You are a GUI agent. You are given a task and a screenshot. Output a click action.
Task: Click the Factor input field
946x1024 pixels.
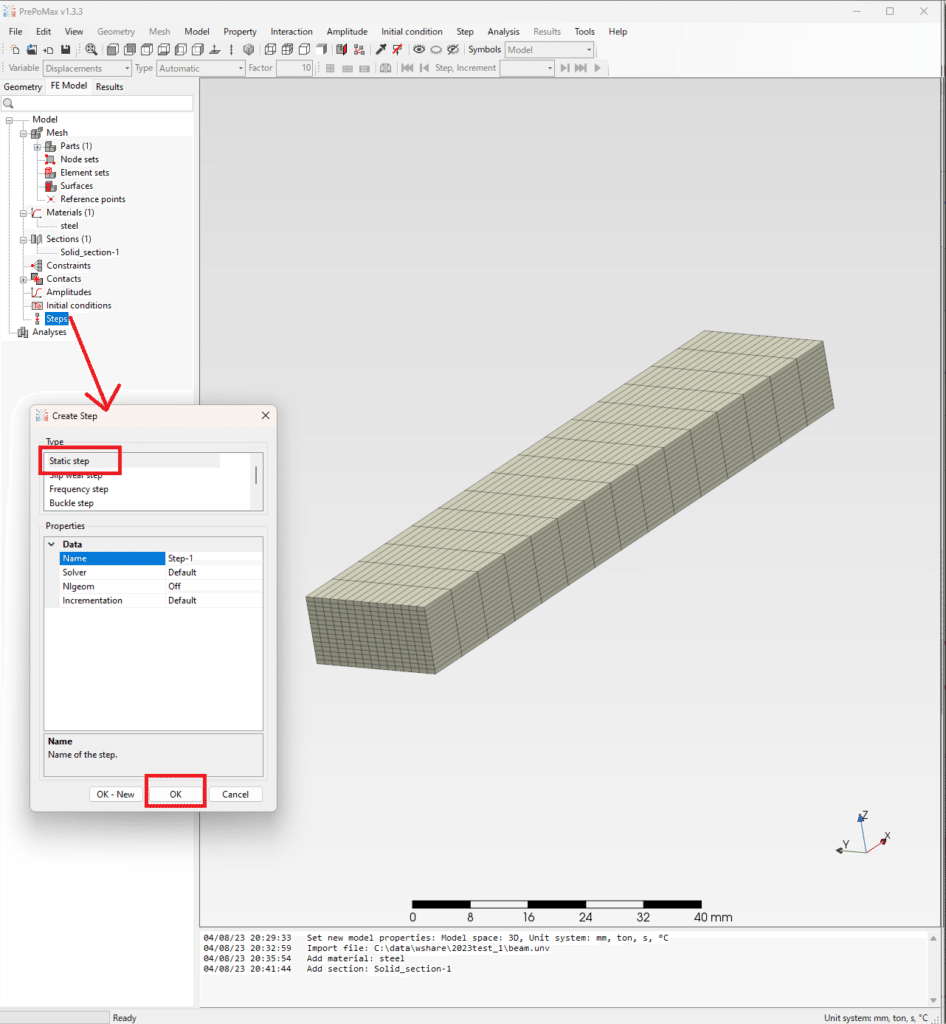click(x=294, y=68)
